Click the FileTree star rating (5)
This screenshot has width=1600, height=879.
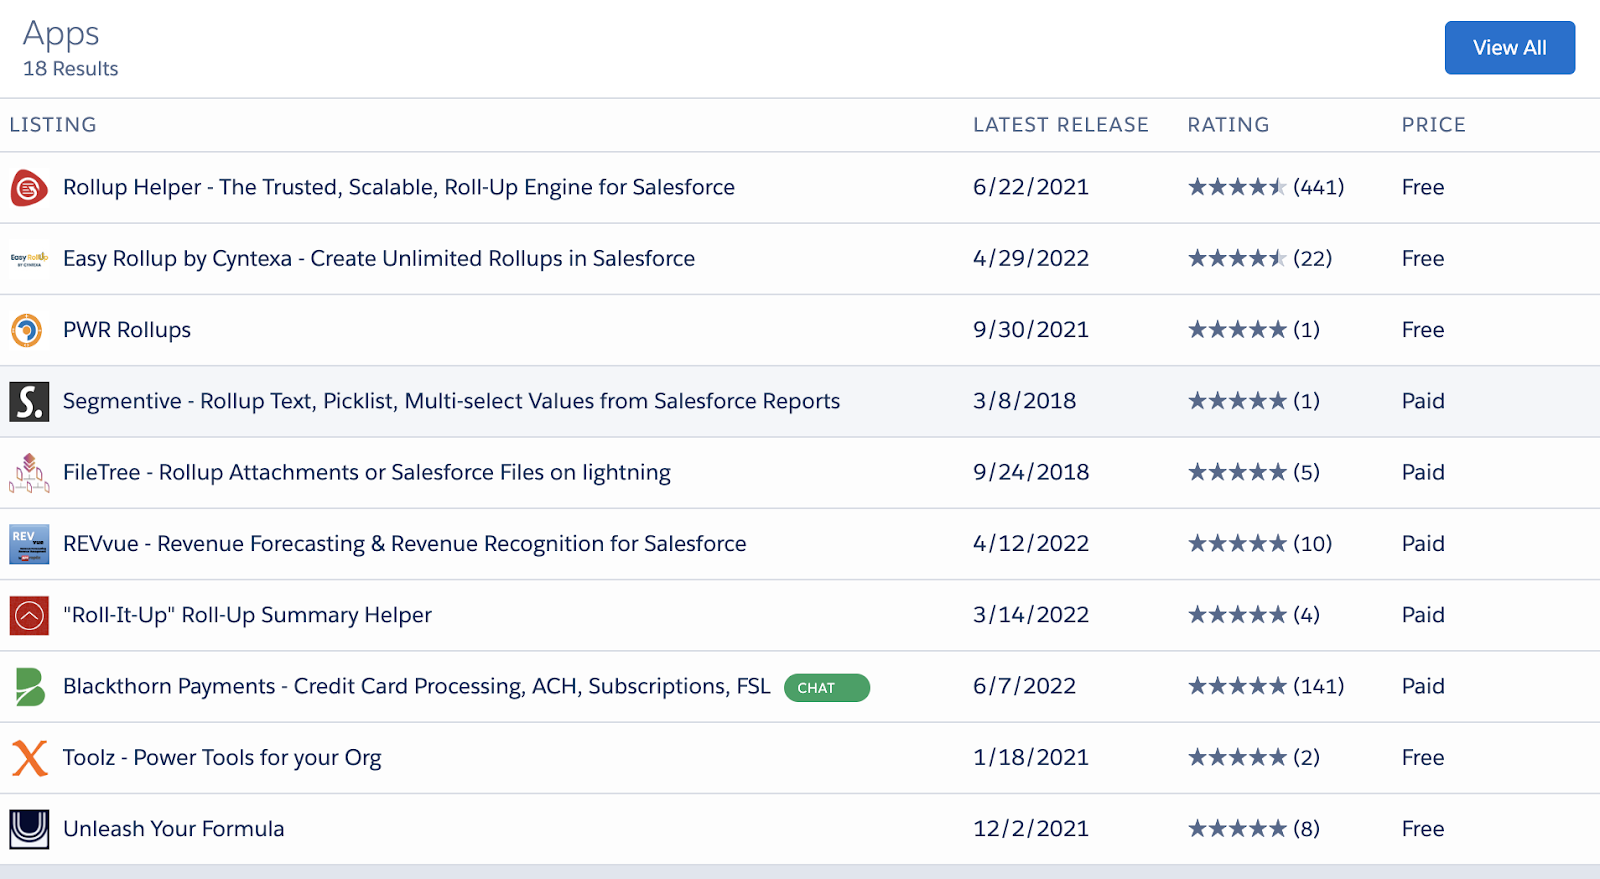(1254, 473)
